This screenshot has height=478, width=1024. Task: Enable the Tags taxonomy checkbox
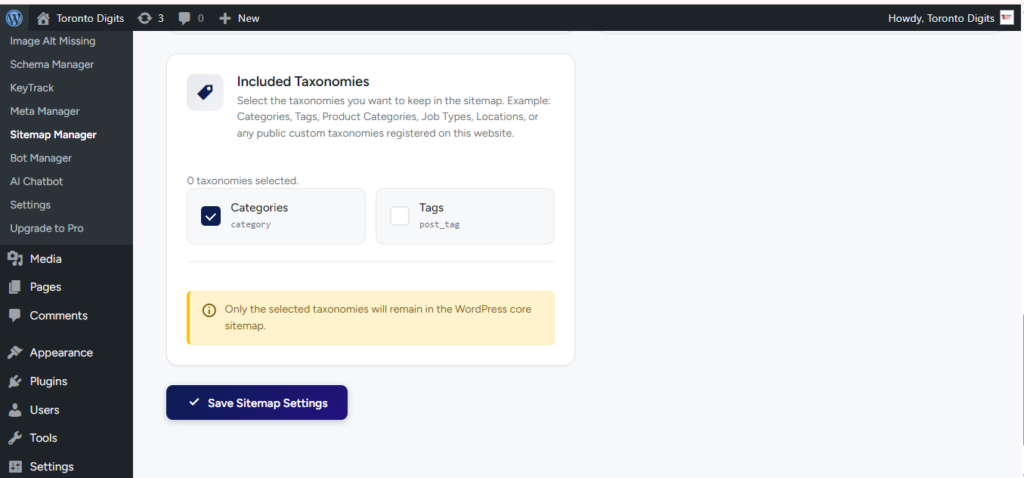(x=400, y=216)
